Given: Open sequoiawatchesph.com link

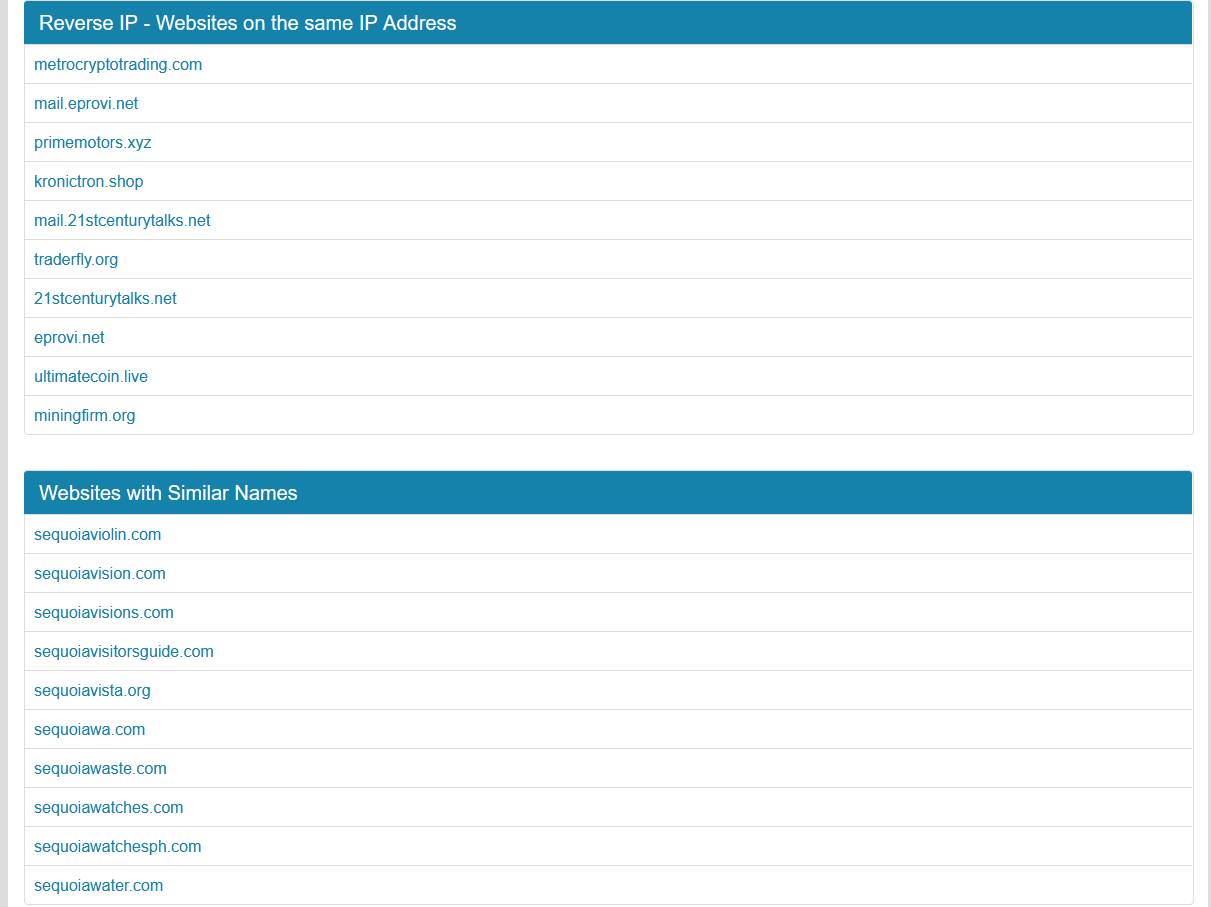Looking at the screenshot, I should [118, 846].
